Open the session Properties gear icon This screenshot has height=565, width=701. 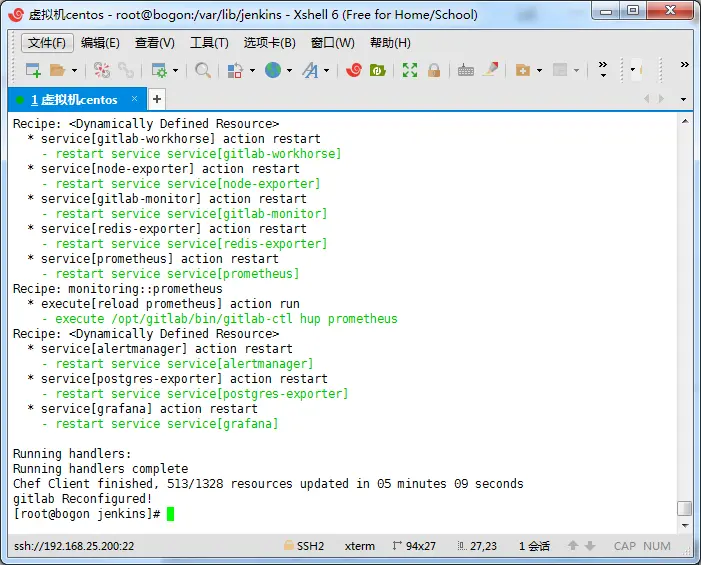(158, 70)
